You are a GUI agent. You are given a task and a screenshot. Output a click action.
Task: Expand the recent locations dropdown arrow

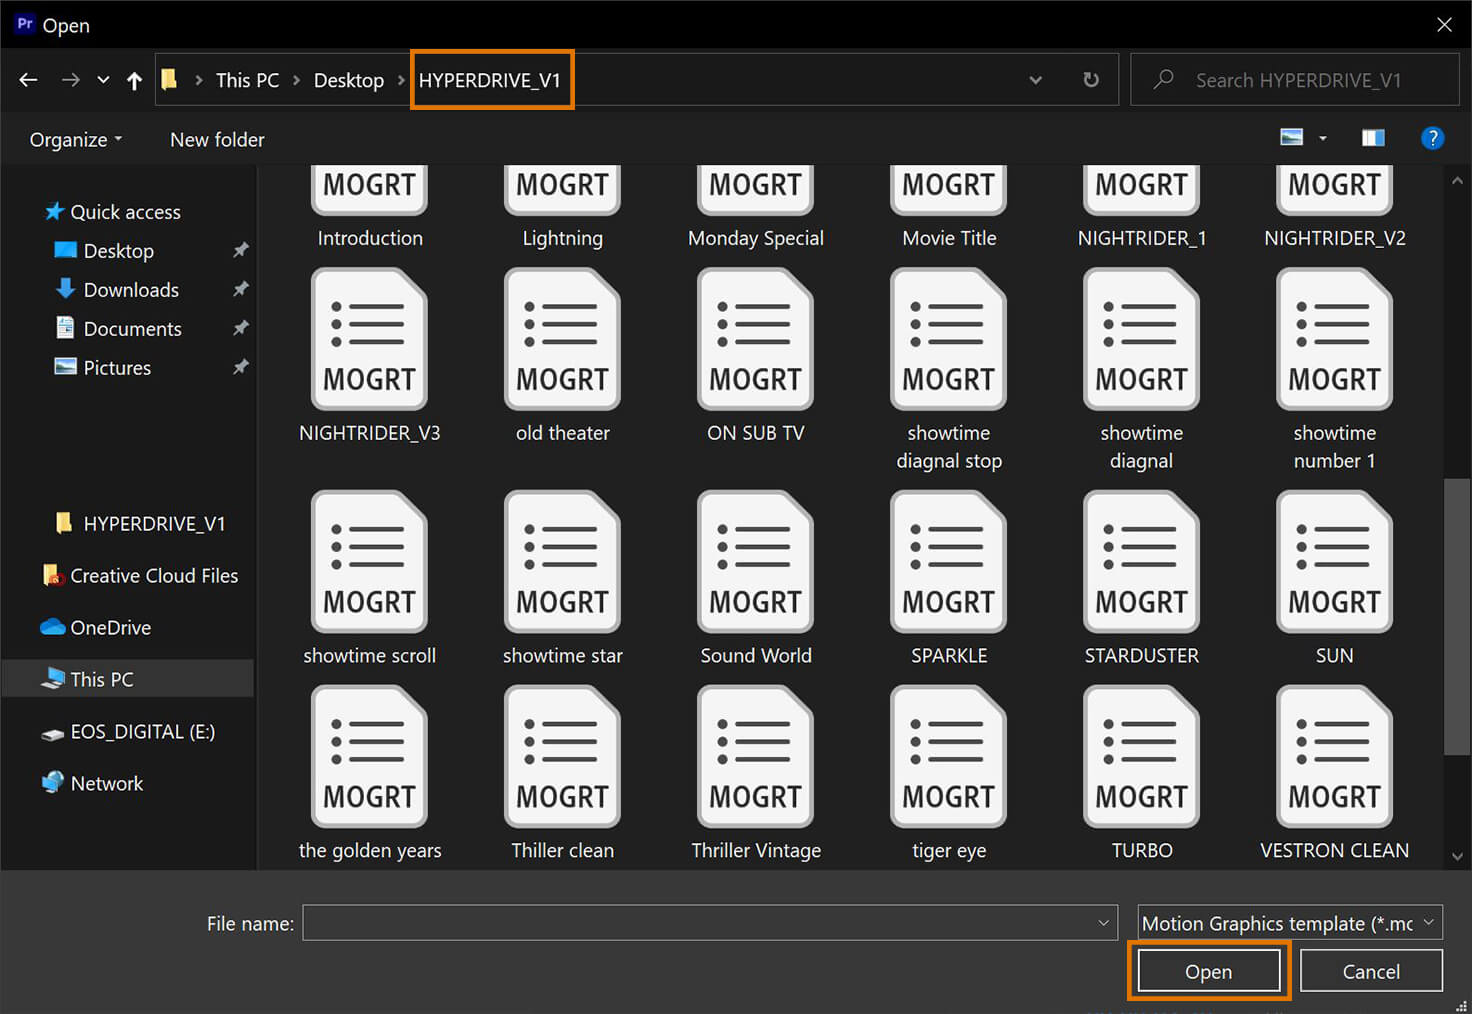[103, 80]
